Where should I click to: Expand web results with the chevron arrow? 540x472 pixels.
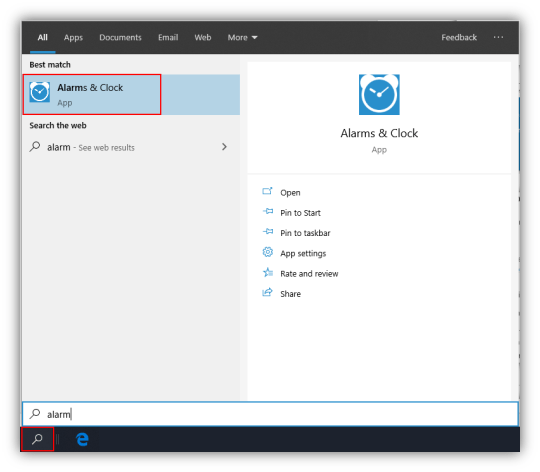[x=224, y=147]
